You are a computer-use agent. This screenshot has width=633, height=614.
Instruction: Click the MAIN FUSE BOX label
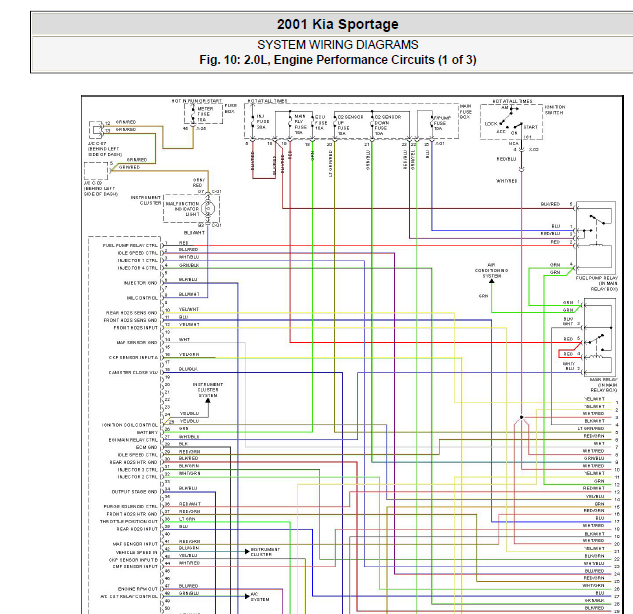point(465,111)
